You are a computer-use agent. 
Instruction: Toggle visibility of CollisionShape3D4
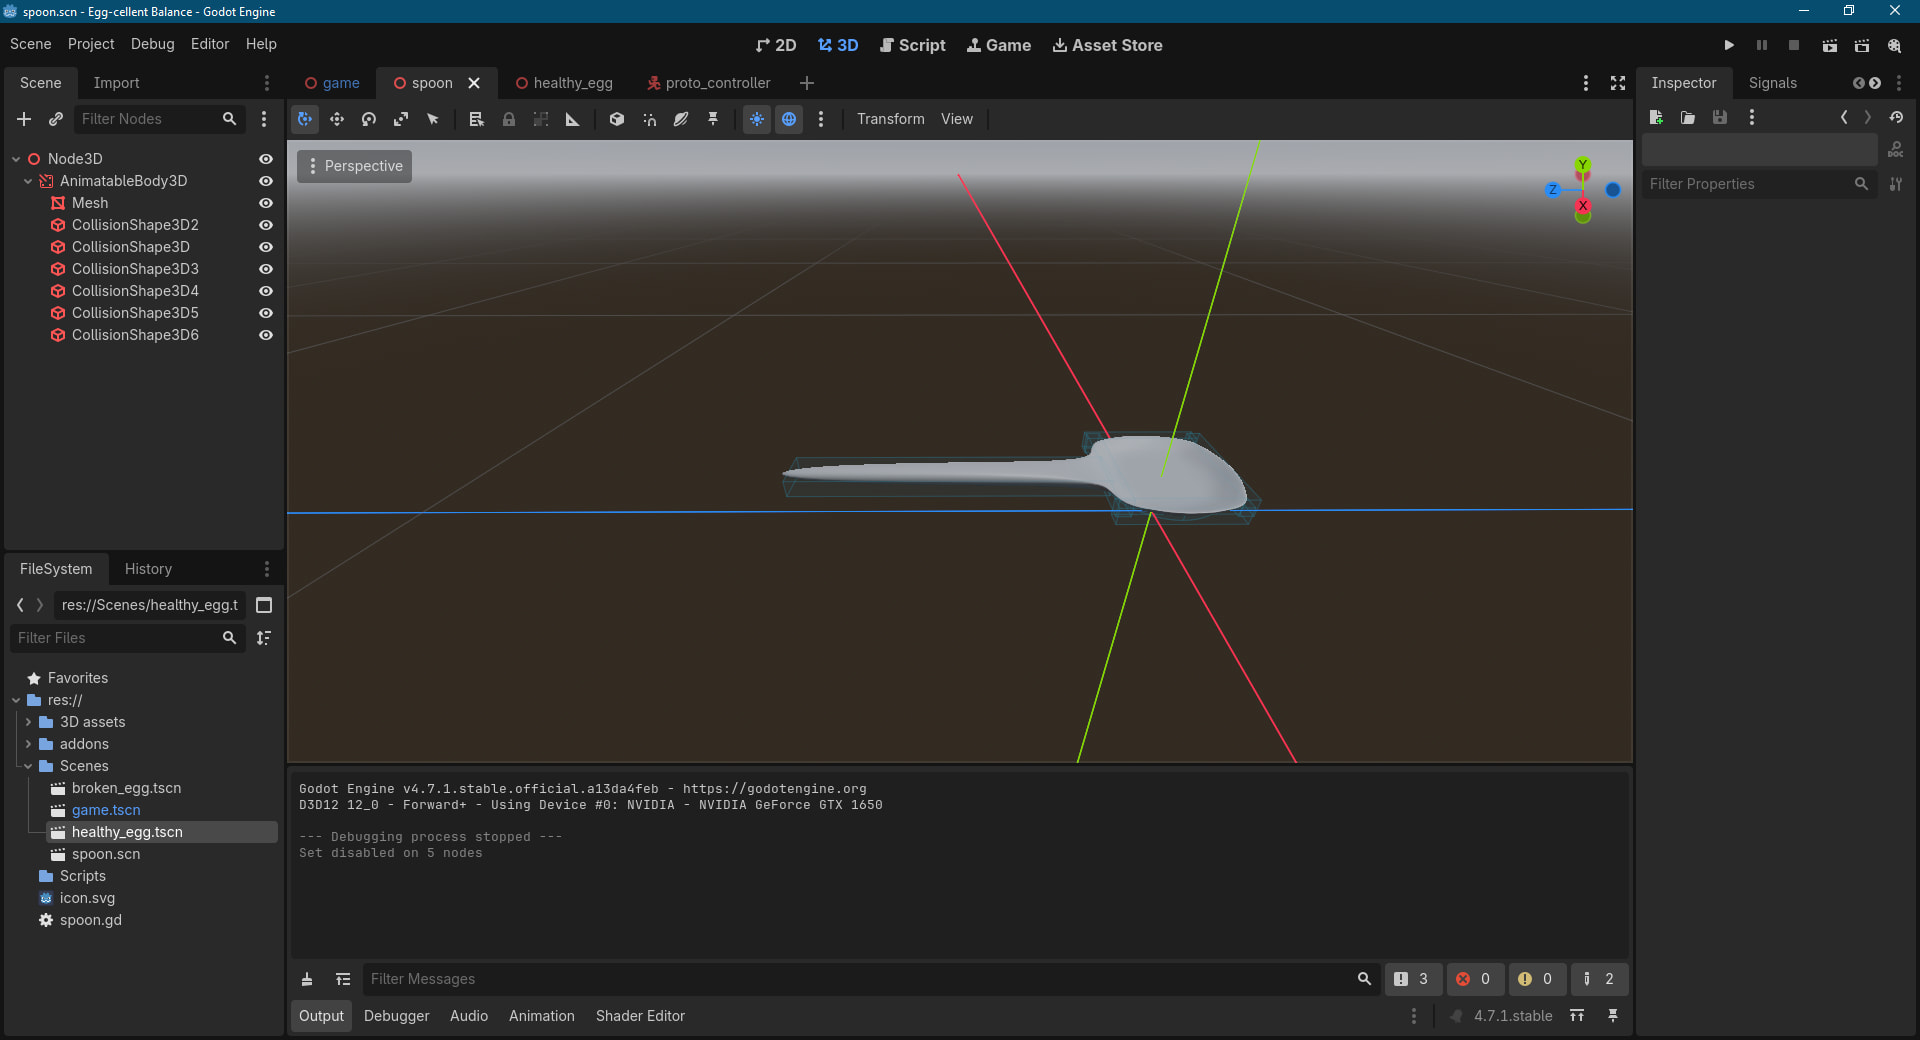tap(266, 291)
